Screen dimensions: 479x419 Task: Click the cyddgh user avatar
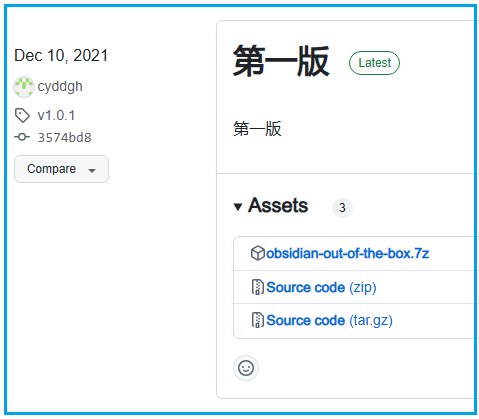[24, 87]
